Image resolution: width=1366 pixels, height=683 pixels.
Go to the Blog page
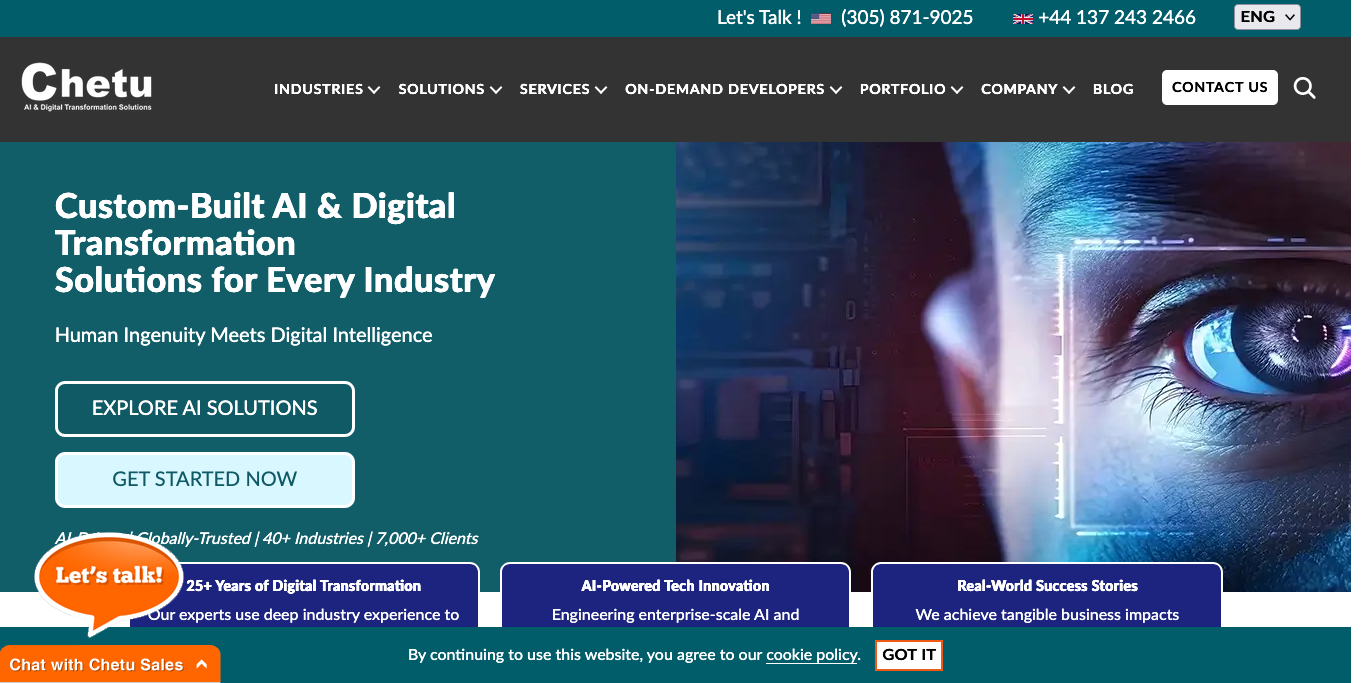[1113, 89]
